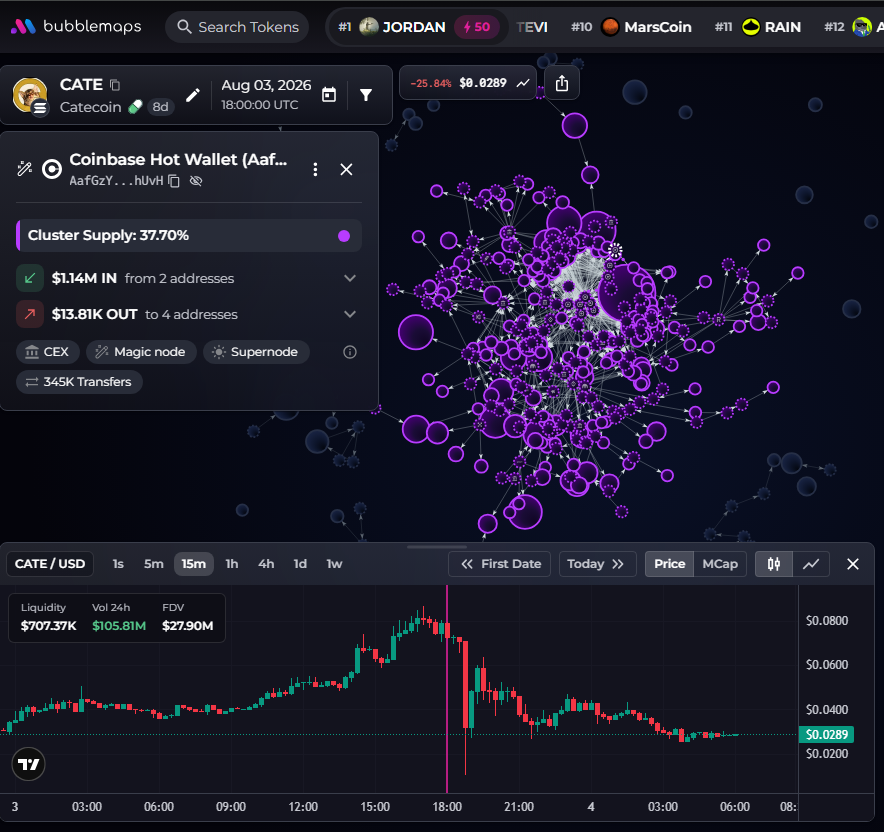This screenshot has width=884, height=832.
Task: Click the FDV $27.90M value
Action: pos(187,626)
